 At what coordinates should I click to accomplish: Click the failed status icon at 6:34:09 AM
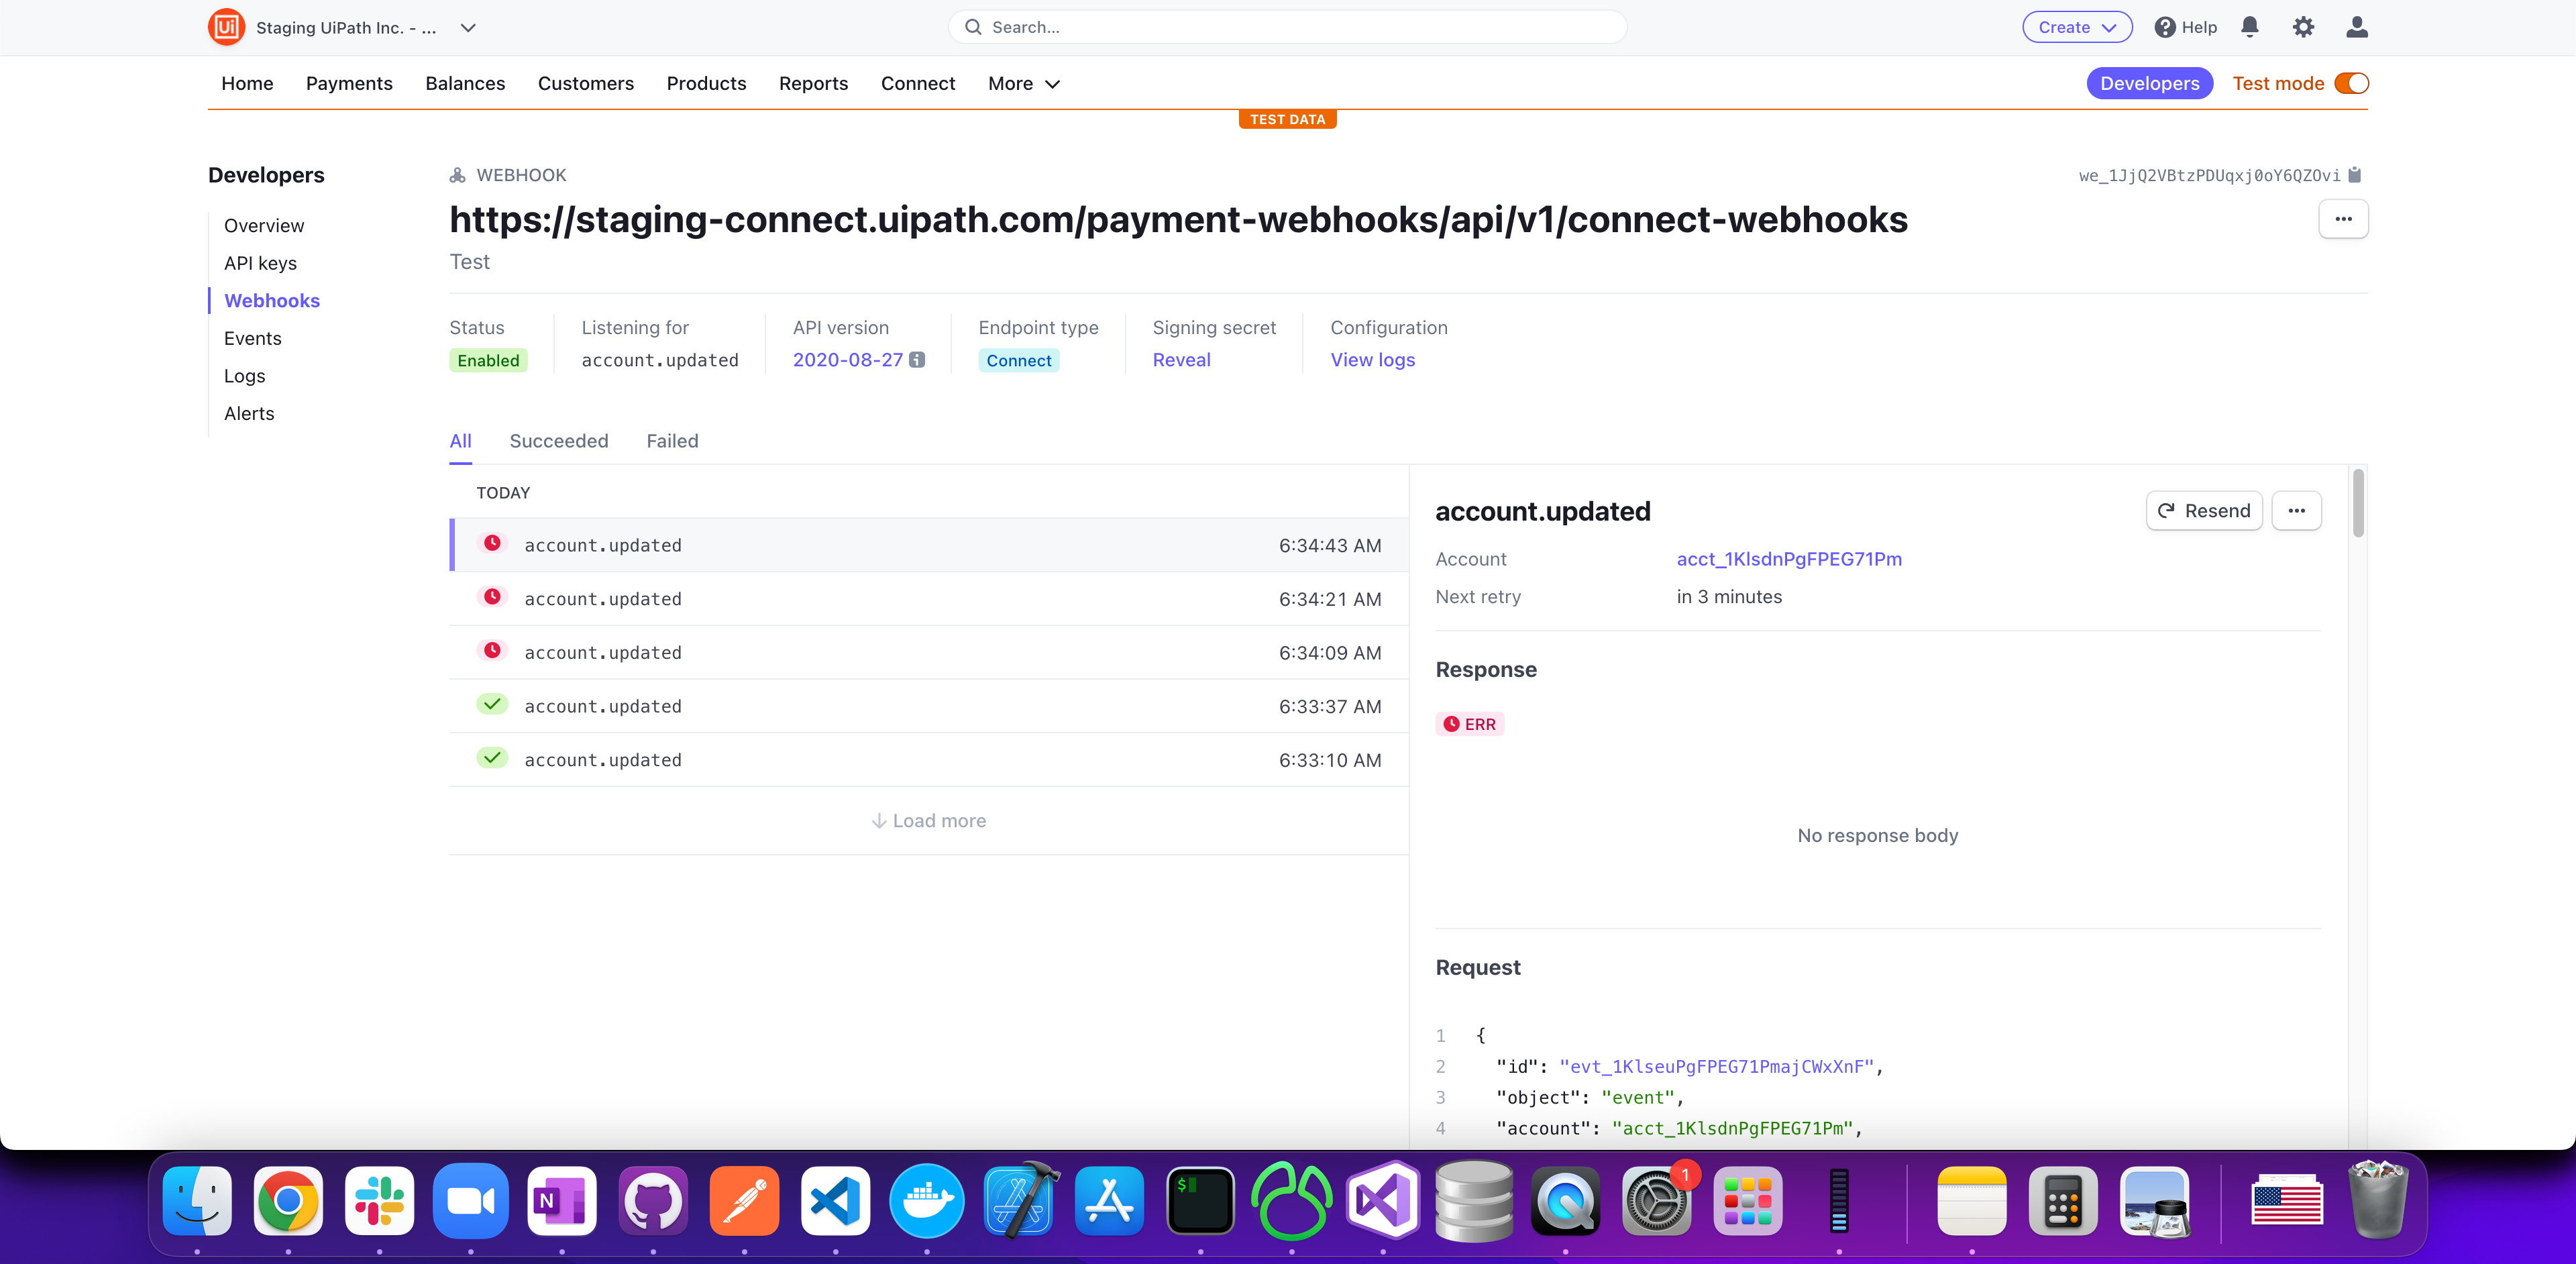click(x=492, y=650)
